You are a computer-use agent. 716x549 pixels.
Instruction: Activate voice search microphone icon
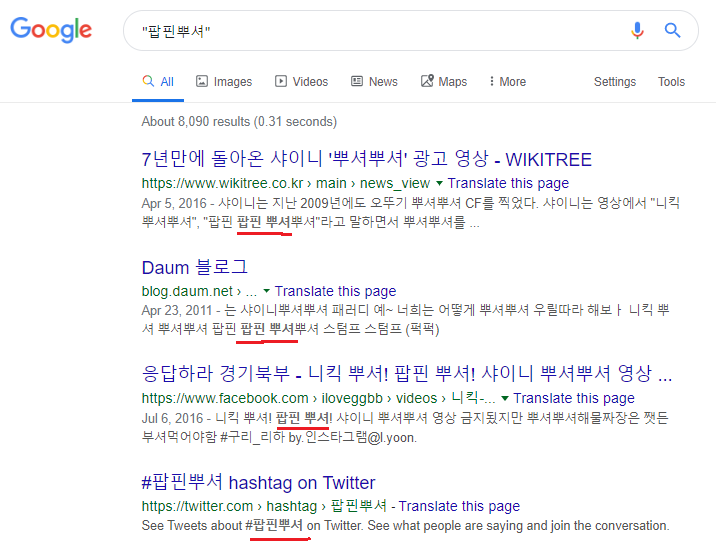(637, 31)
